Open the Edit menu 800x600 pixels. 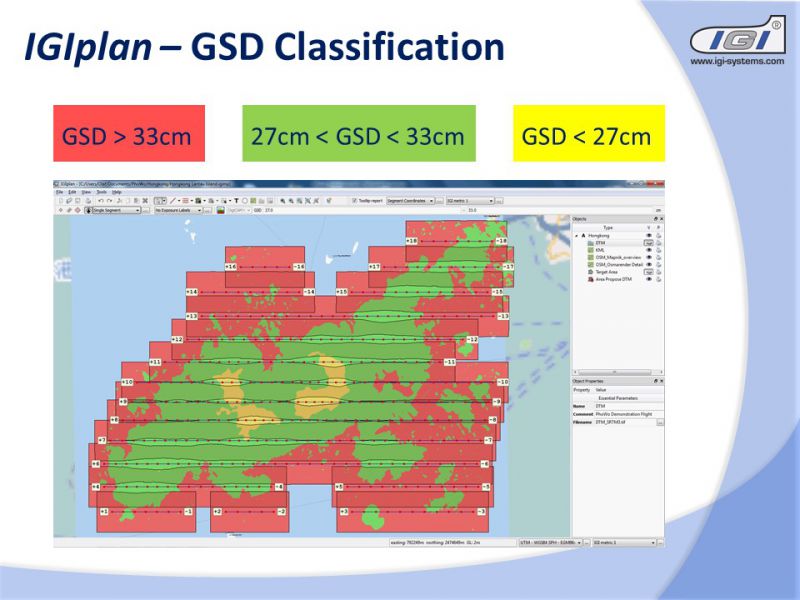[72, 192]
